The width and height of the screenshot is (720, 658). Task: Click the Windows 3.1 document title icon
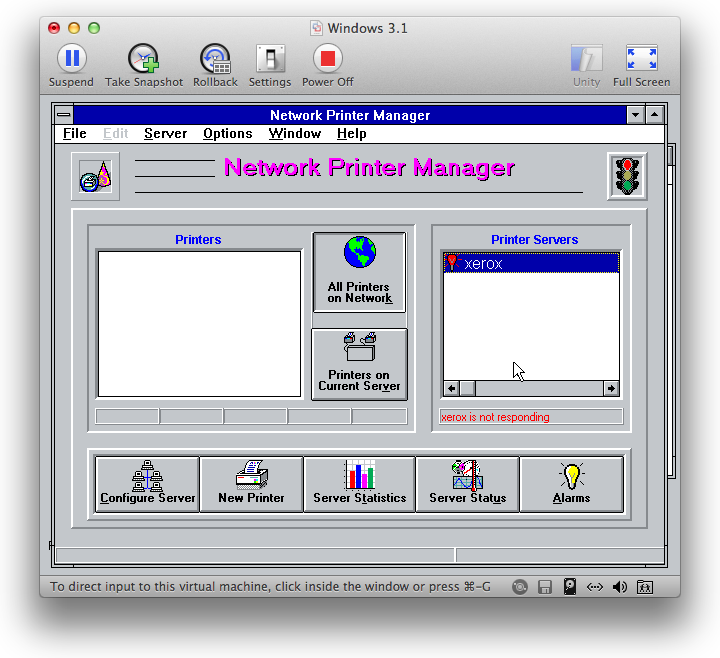(316, 28)
